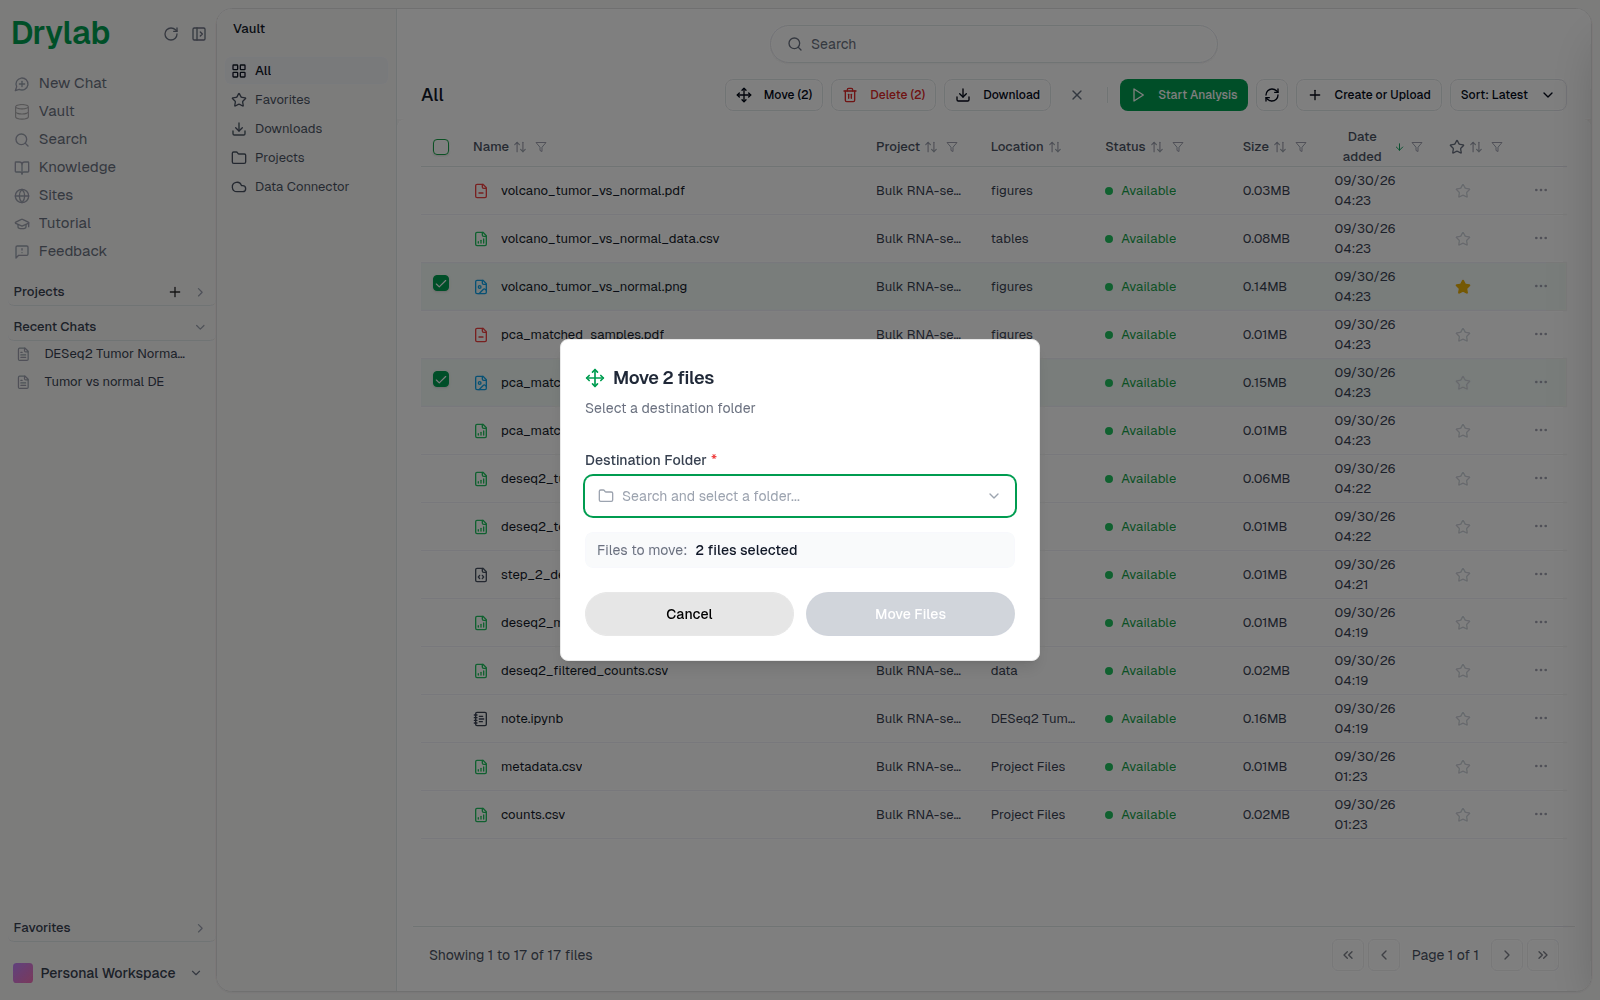The width and height of the screenshot is (1600, 1000).
Task: Clear selection with X icon in toolbar
Action: click(x=1077, y=95)
